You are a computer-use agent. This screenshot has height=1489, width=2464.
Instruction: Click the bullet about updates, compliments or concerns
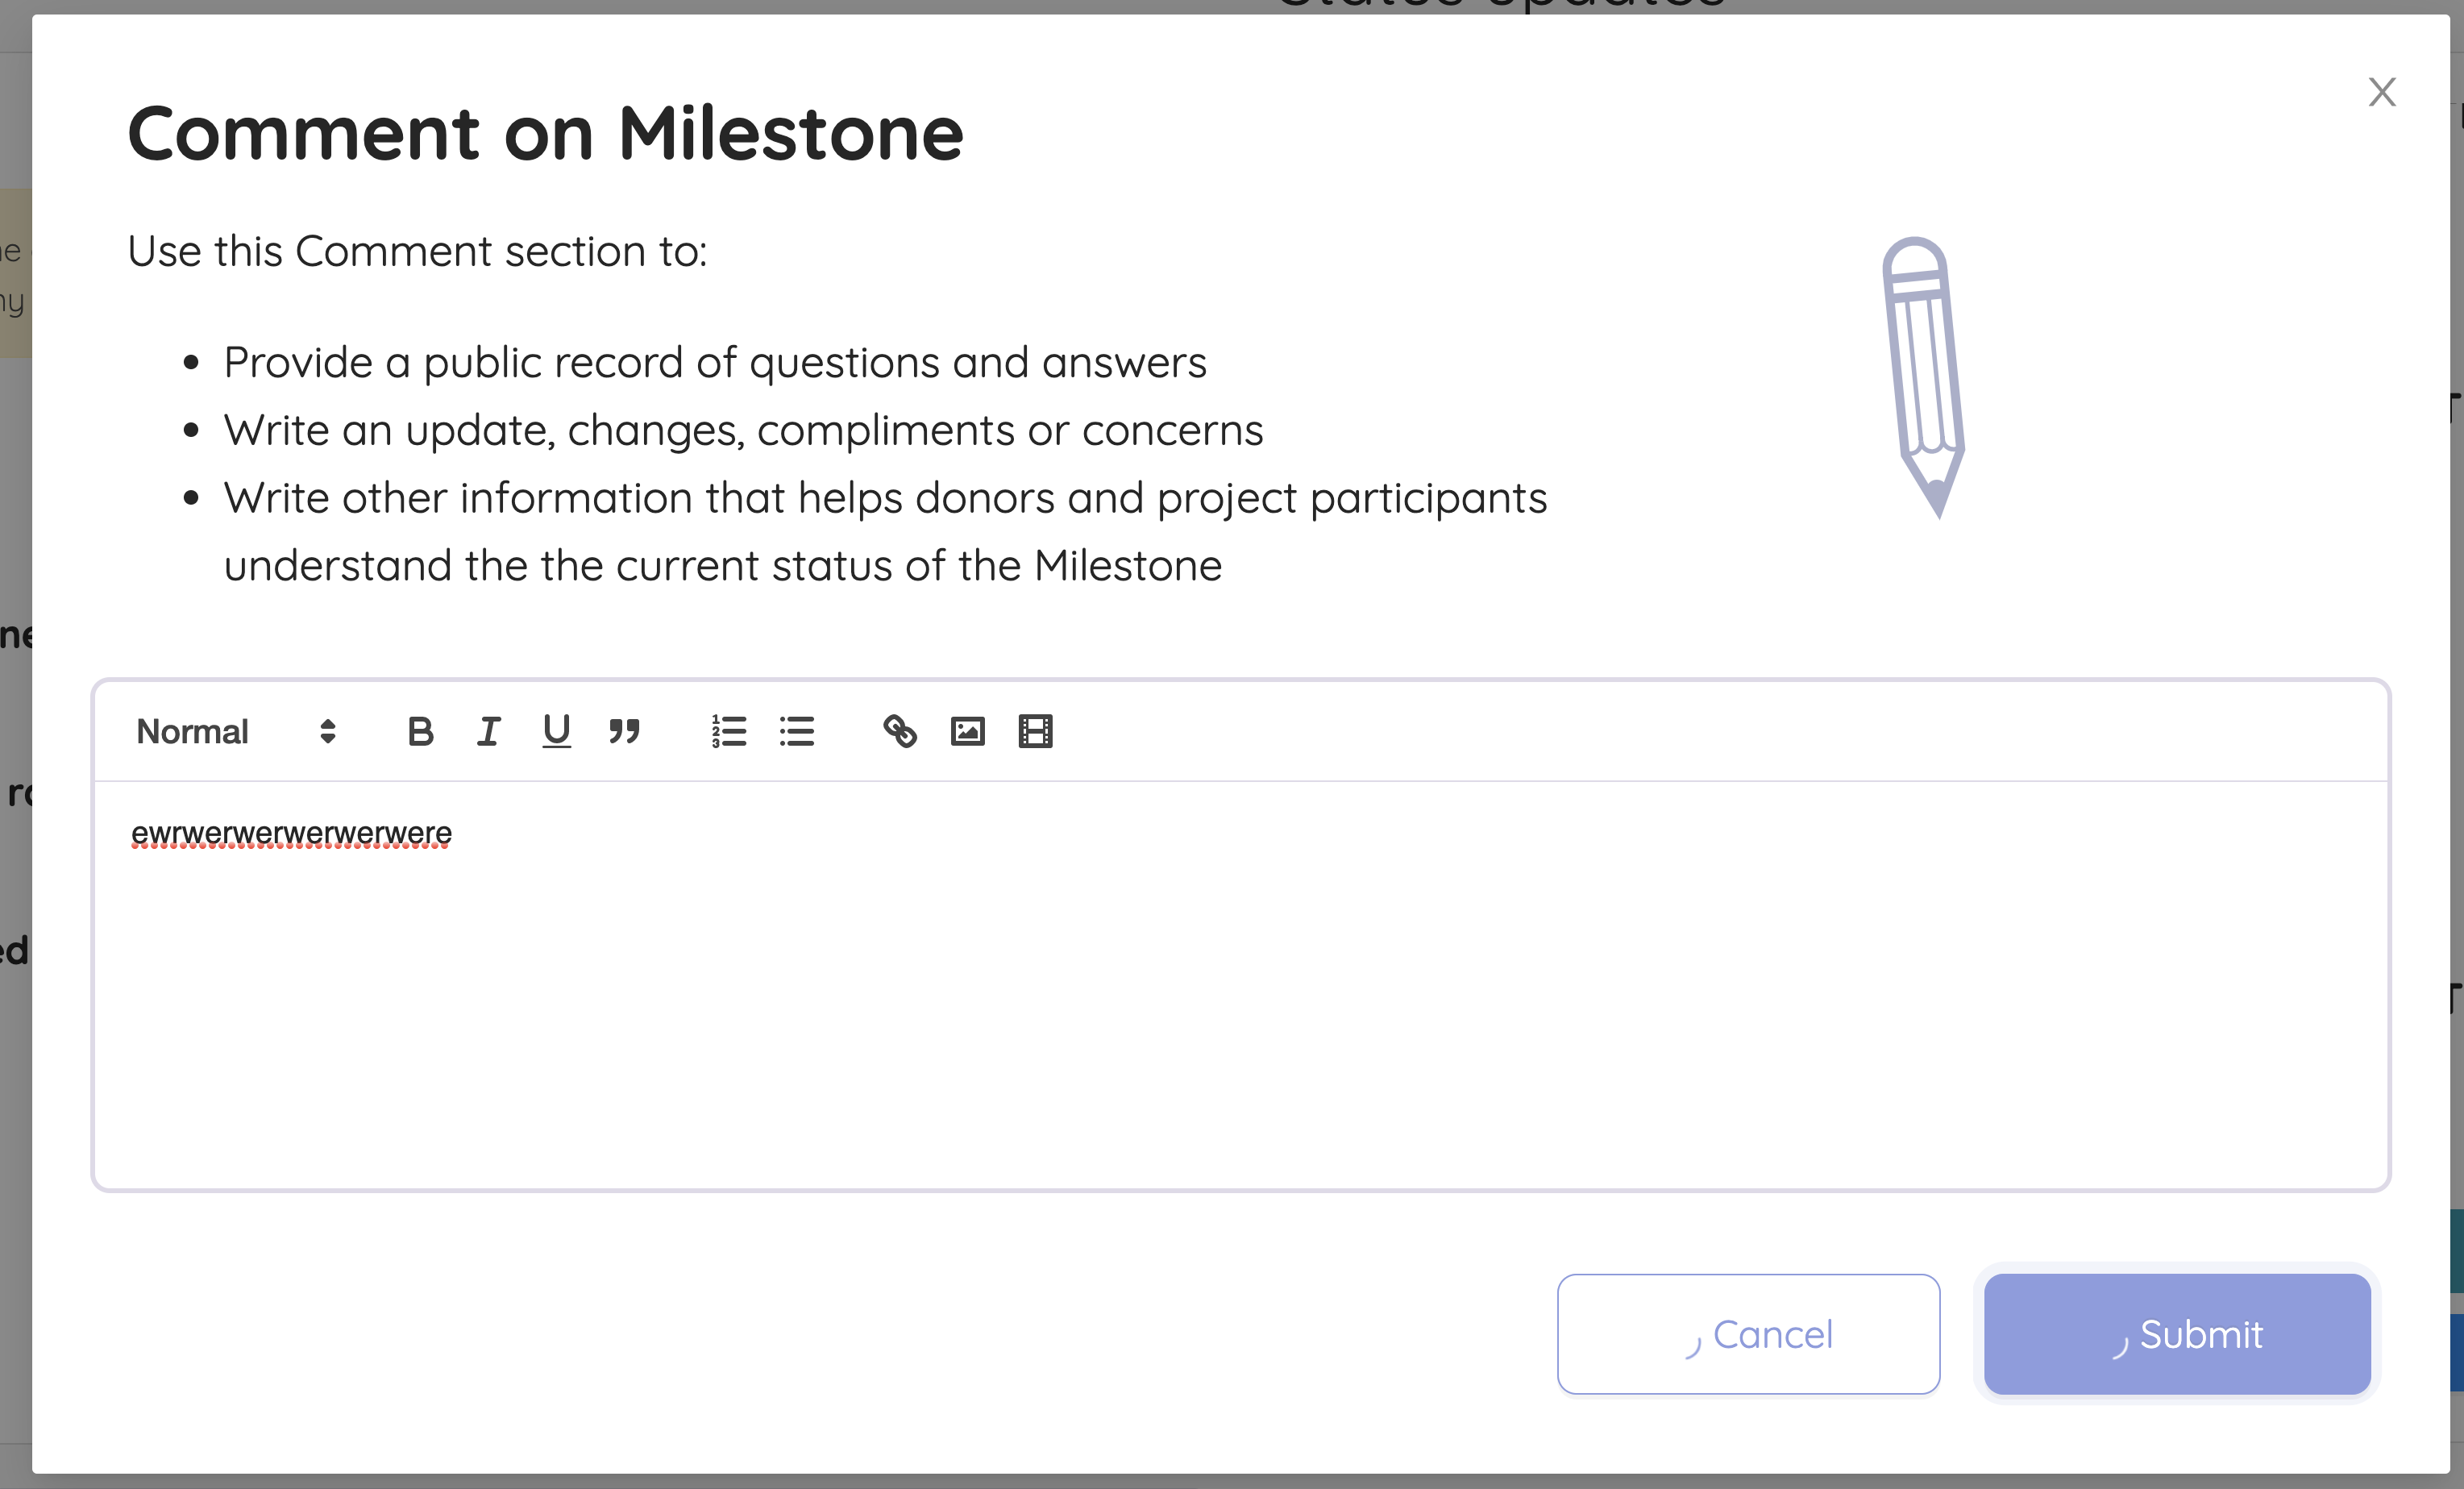[x=743, y=430]
